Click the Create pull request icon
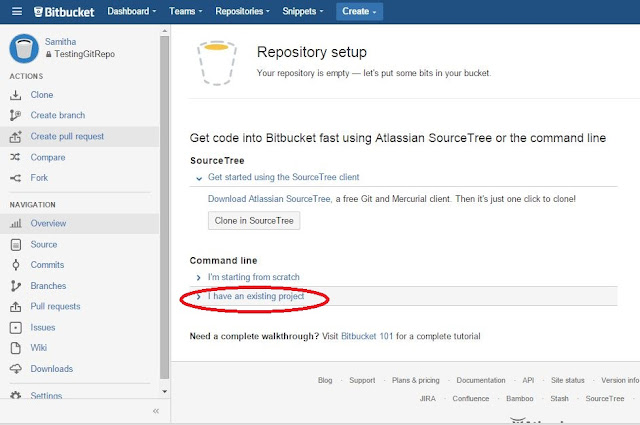This screenshot has width=640, height=425. tap(16, 137)
